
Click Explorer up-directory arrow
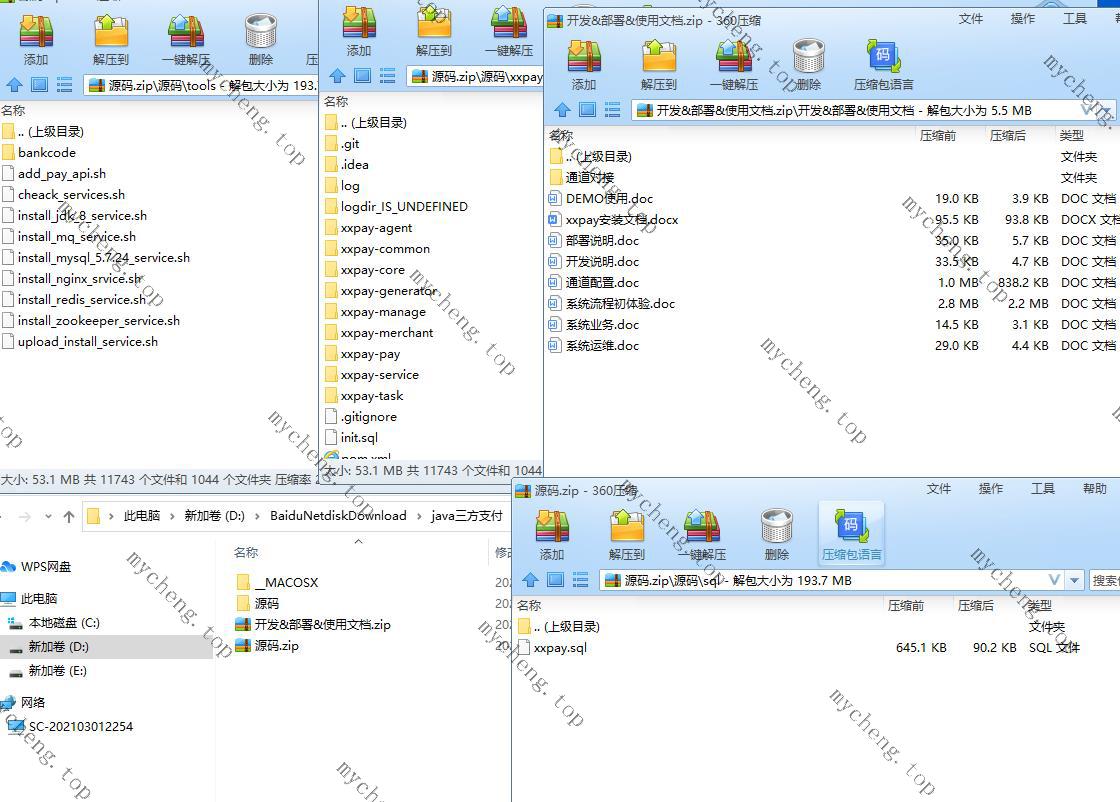[x=69, y=516]
